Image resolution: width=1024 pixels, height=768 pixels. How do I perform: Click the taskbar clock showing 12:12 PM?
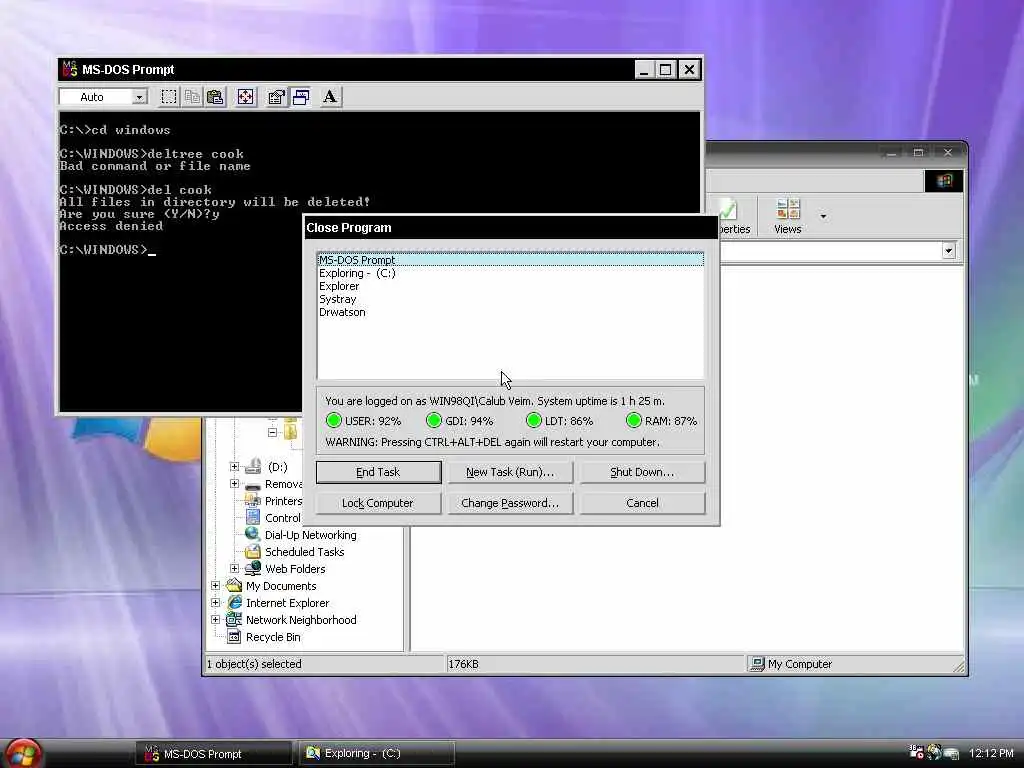pyautogui.click(x=991, y=753)
